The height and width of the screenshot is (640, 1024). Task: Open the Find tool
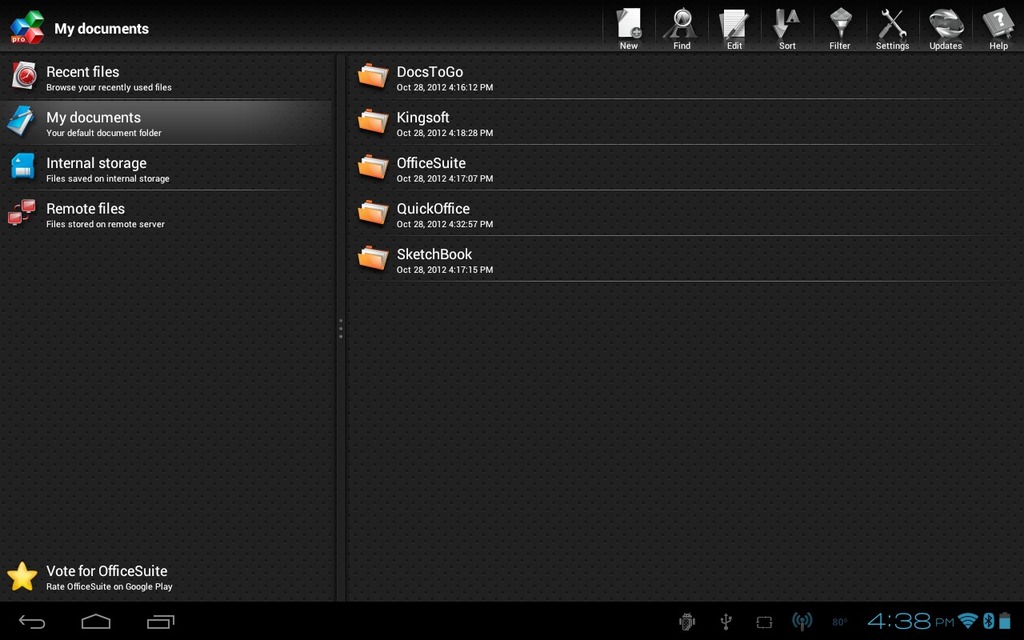(681, 28)
